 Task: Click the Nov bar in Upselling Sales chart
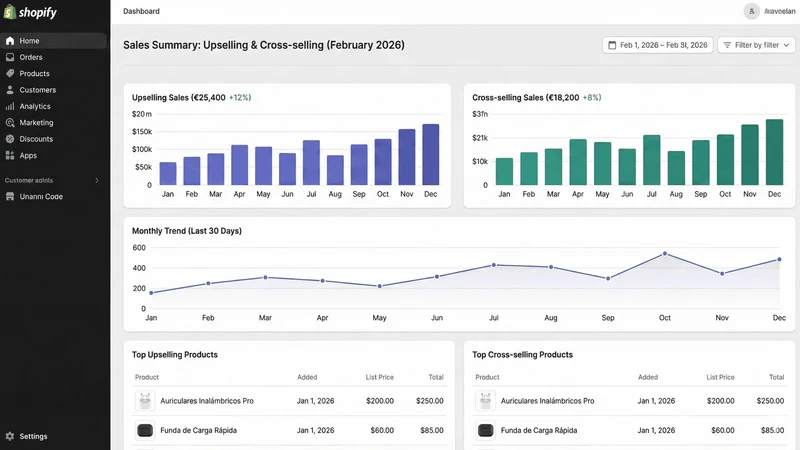click(x=407, y=157)
